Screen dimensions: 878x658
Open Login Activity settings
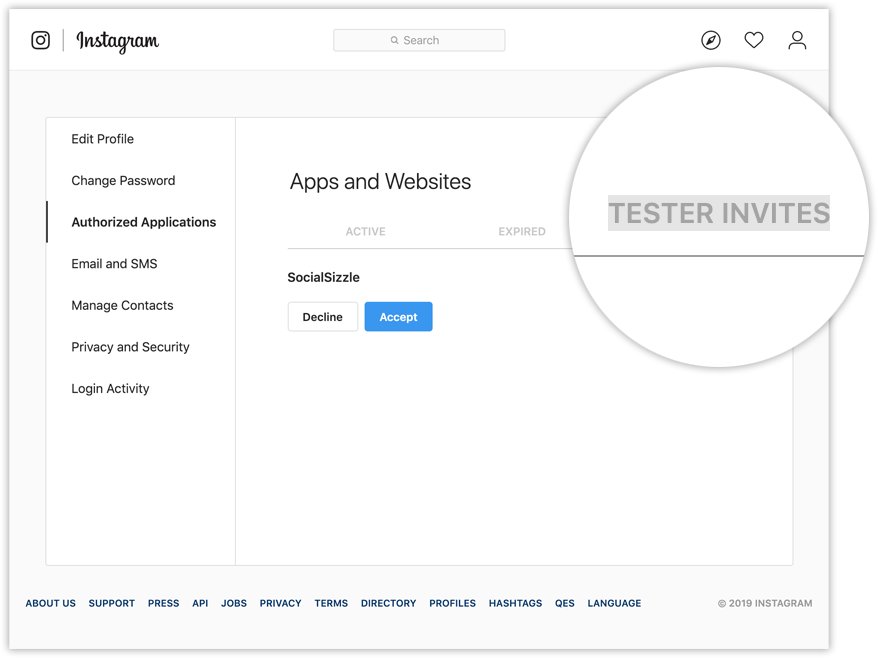(x=110, y=389)
